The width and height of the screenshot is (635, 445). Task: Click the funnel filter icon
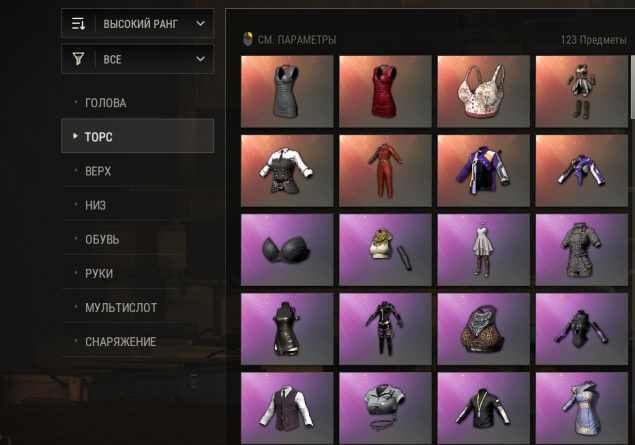pyautogui.click(x=79, y=59)
